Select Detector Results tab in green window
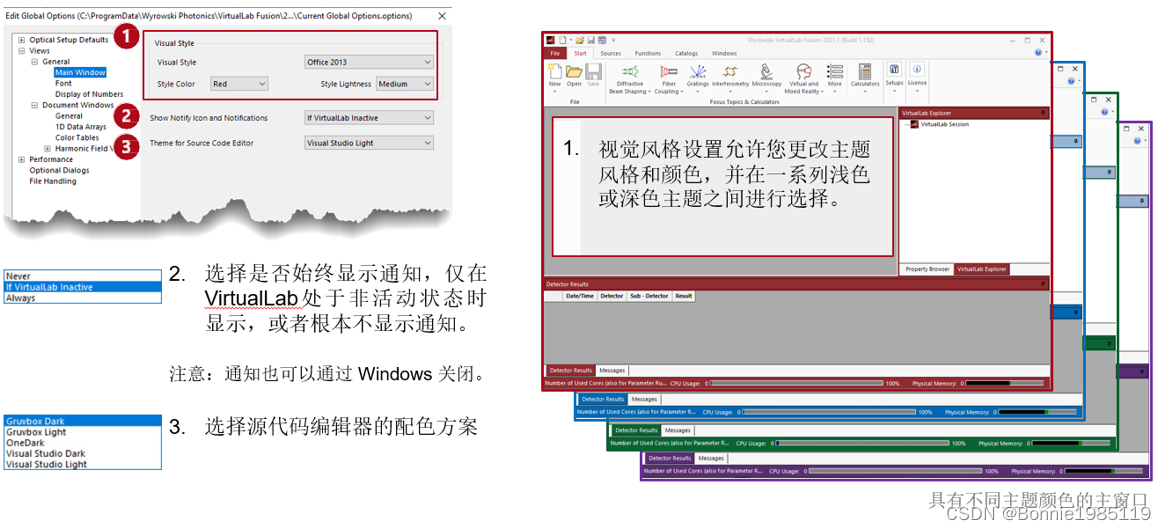 [x=636, y=430]
